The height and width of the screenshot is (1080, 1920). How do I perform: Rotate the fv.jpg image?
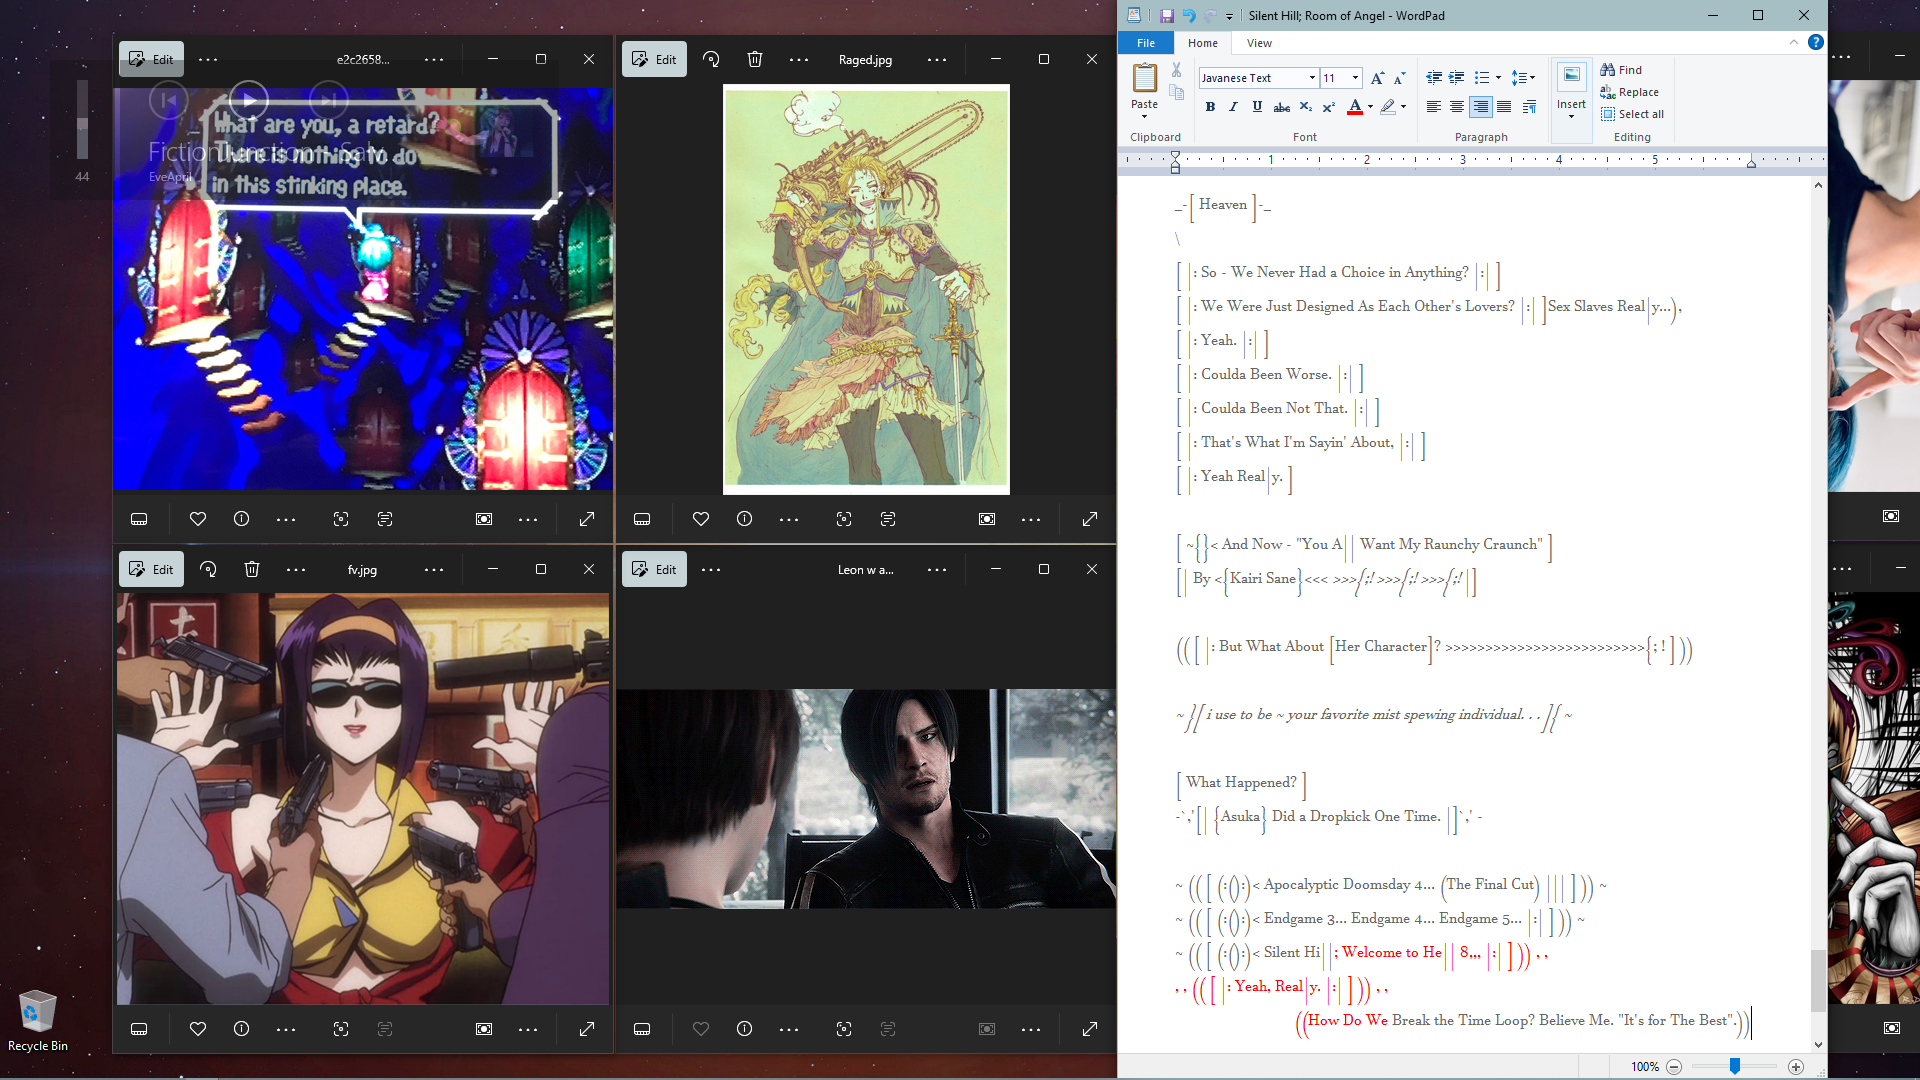tap(208, 570)
